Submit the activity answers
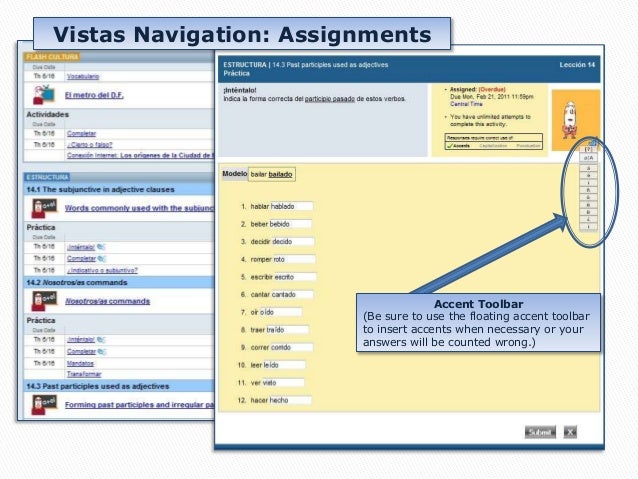This screenshot has width=638, height=479. pos(540,432)
